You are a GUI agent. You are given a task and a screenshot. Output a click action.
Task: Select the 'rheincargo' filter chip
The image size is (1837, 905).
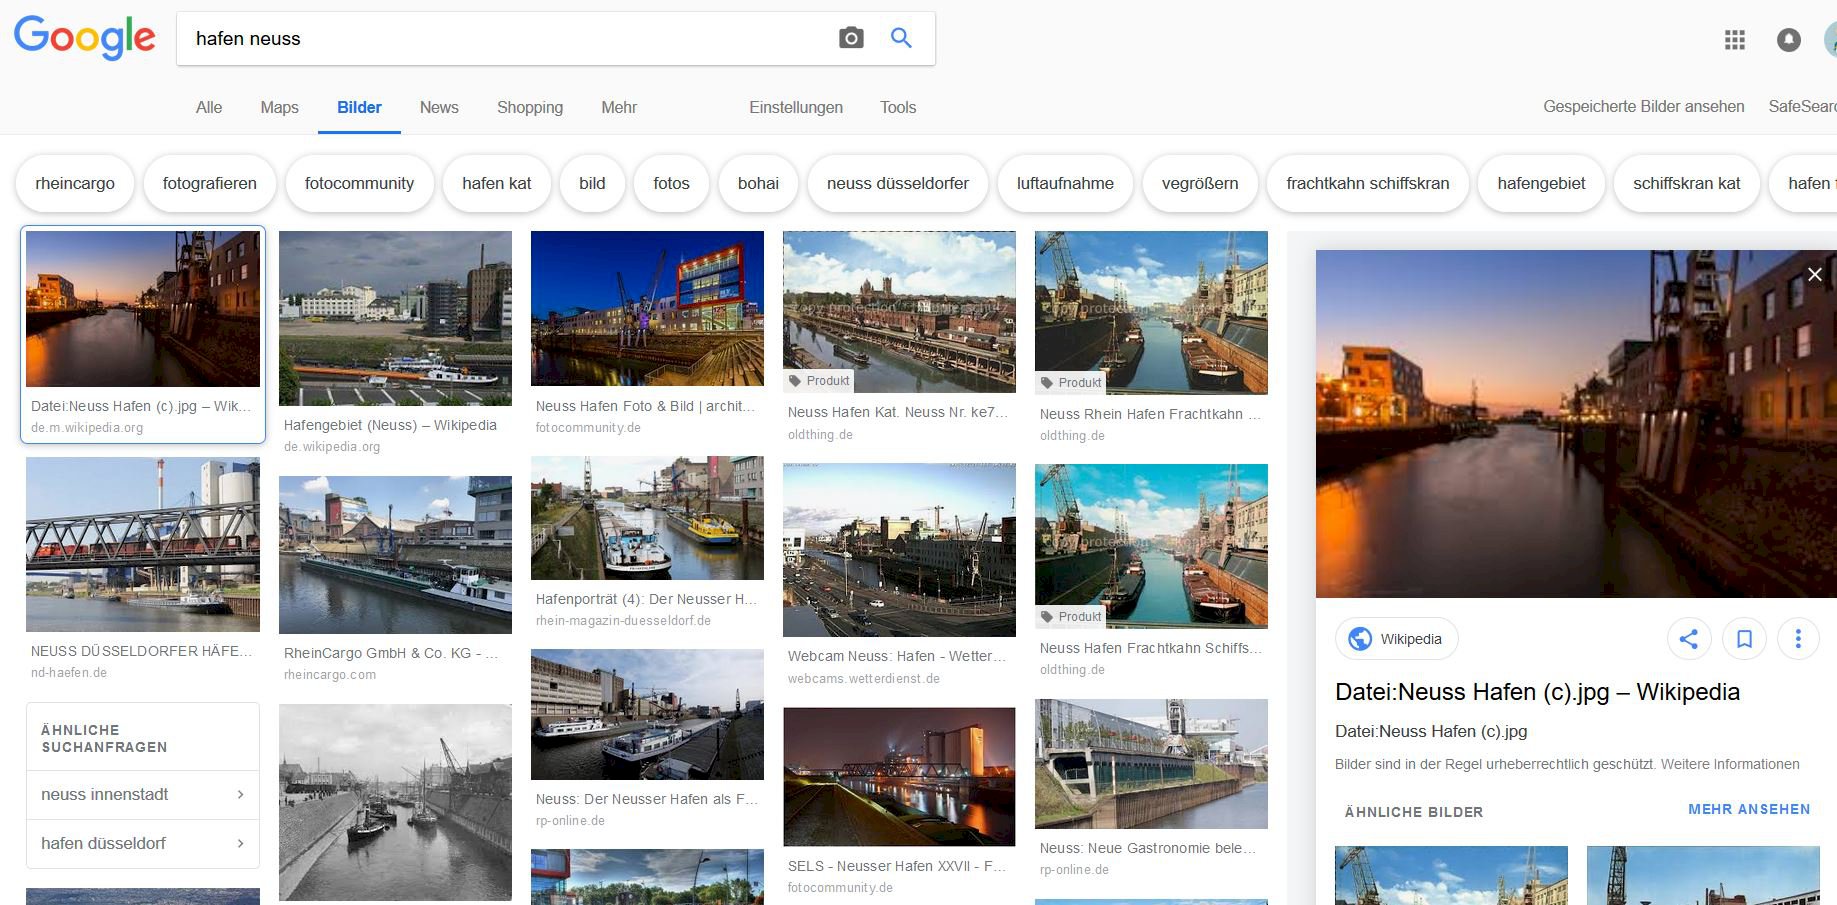[74, 183]
